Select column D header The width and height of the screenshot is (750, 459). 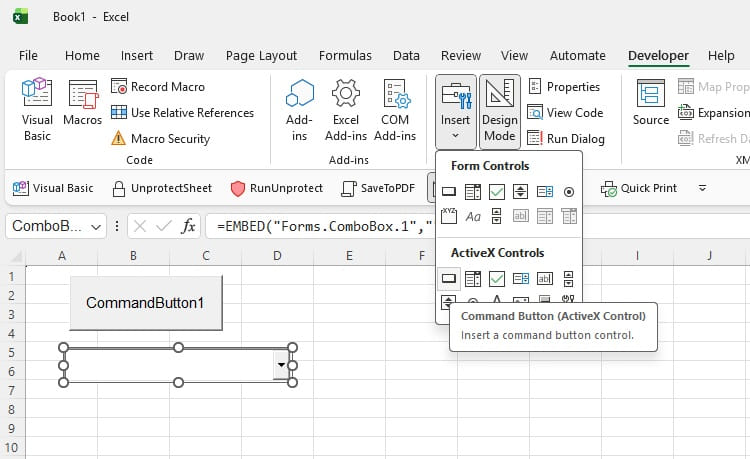(277, 256)
